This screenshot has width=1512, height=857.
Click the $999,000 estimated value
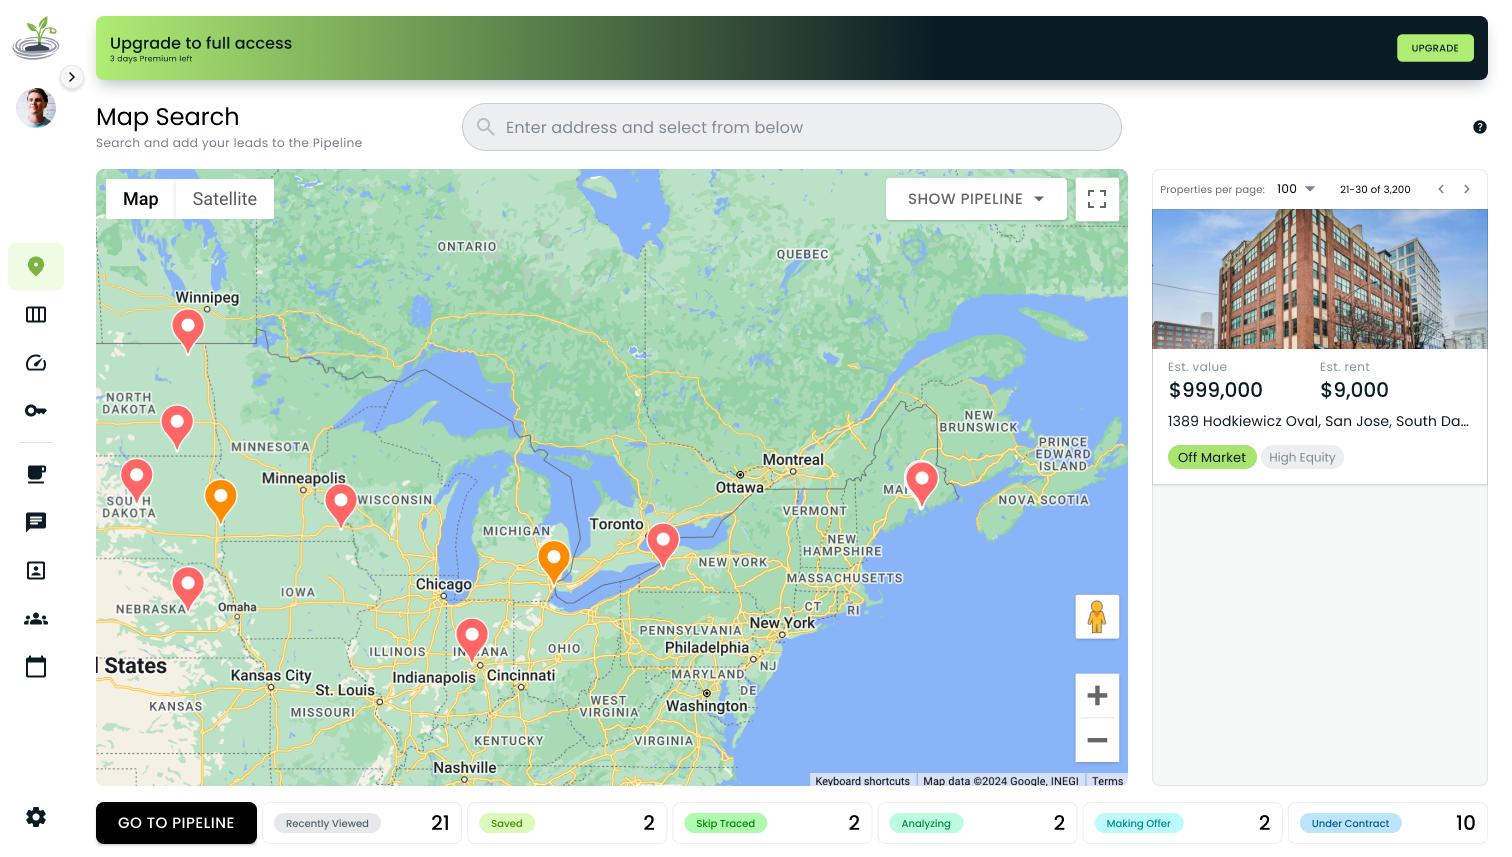click(1216, 390)
